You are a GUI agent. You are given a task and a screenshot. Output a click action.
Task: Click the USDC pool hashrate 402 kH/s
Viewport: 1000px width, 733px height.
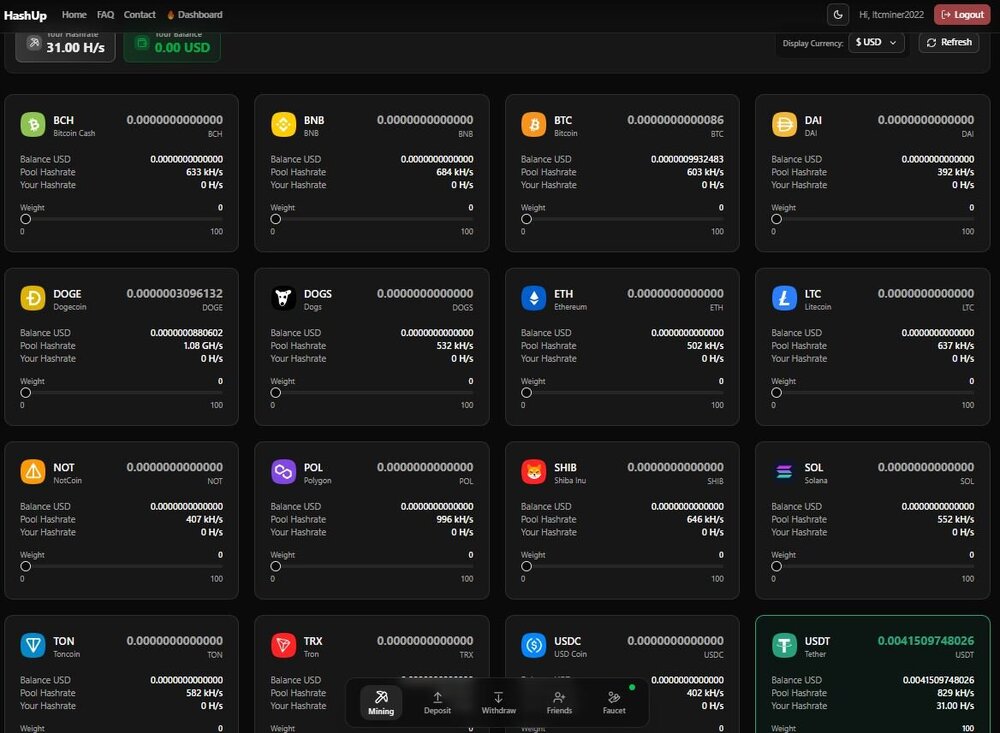point(705,693)
